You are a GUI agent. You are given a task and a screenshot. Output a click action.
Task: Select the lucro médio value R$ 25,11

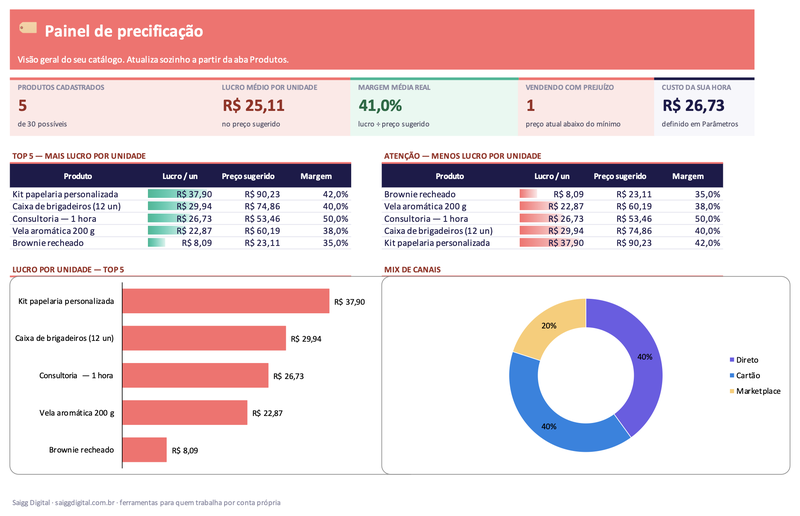[254, 106]
